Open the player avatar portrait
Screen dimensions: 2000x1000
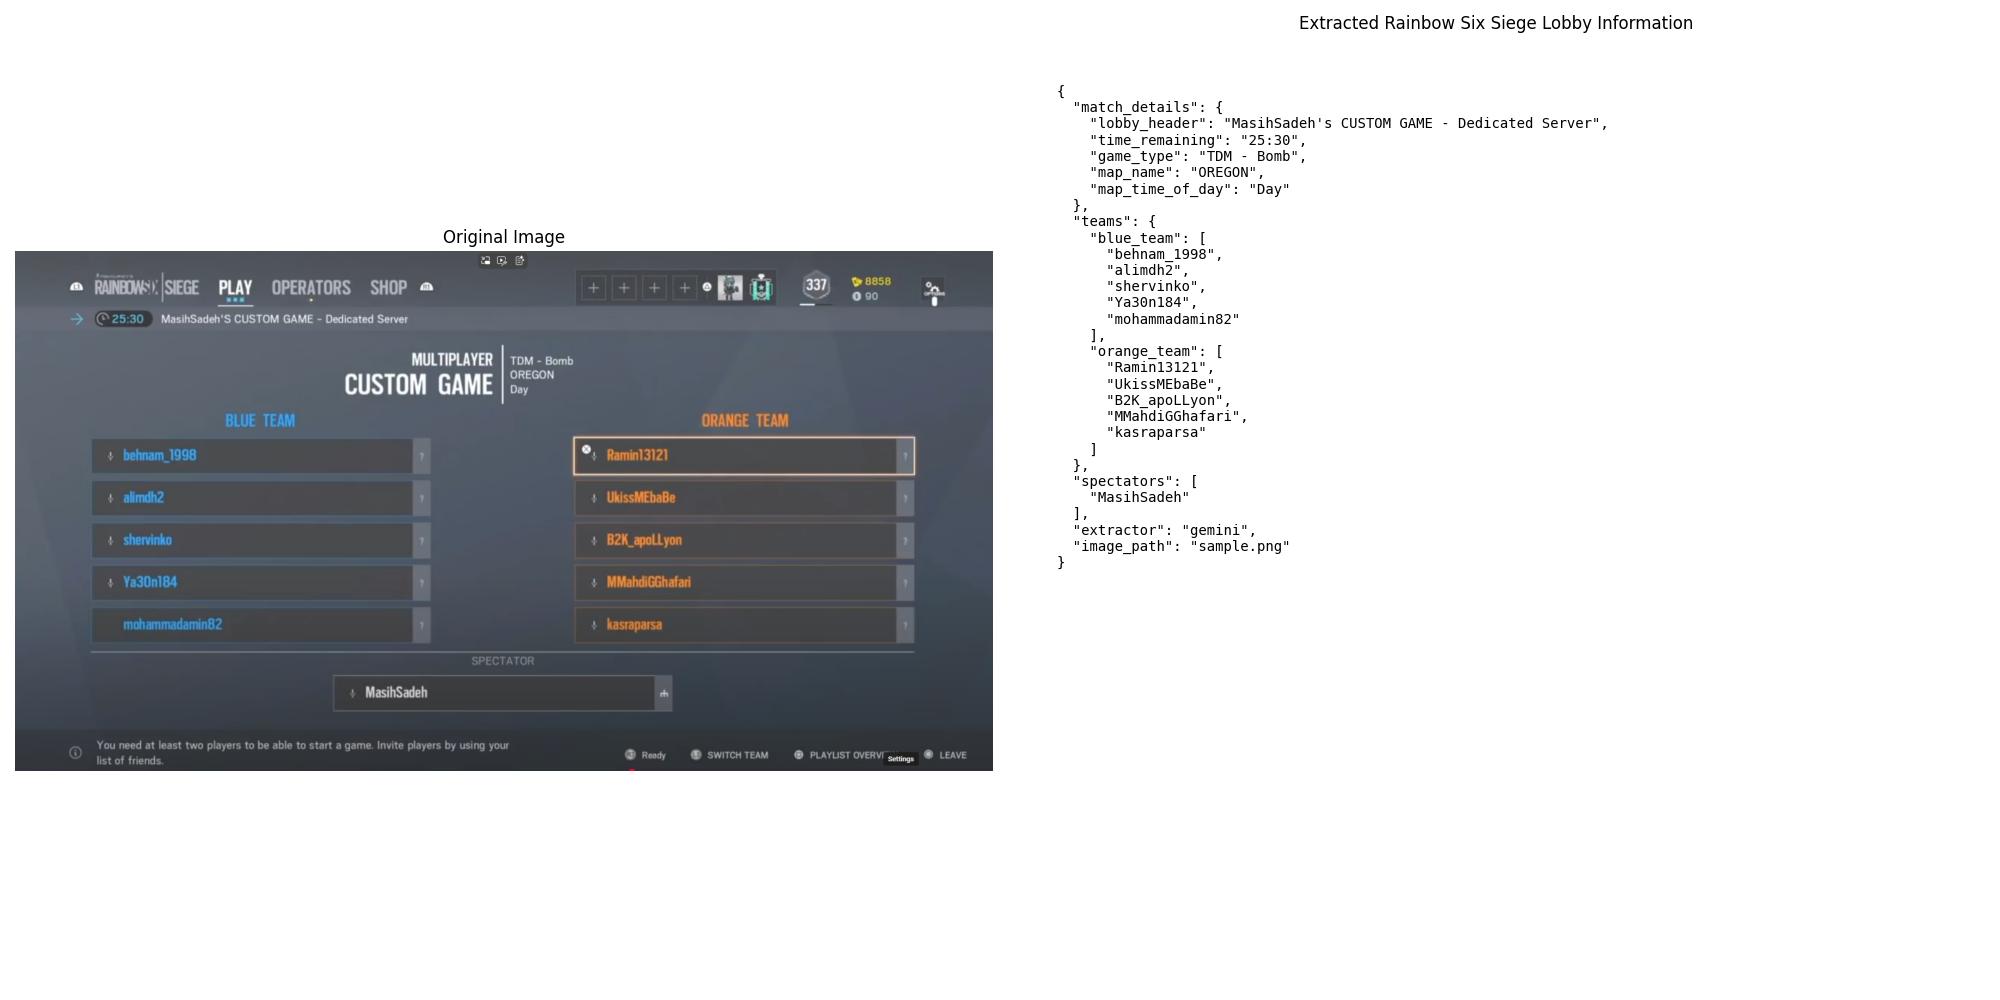pos(730,288)
